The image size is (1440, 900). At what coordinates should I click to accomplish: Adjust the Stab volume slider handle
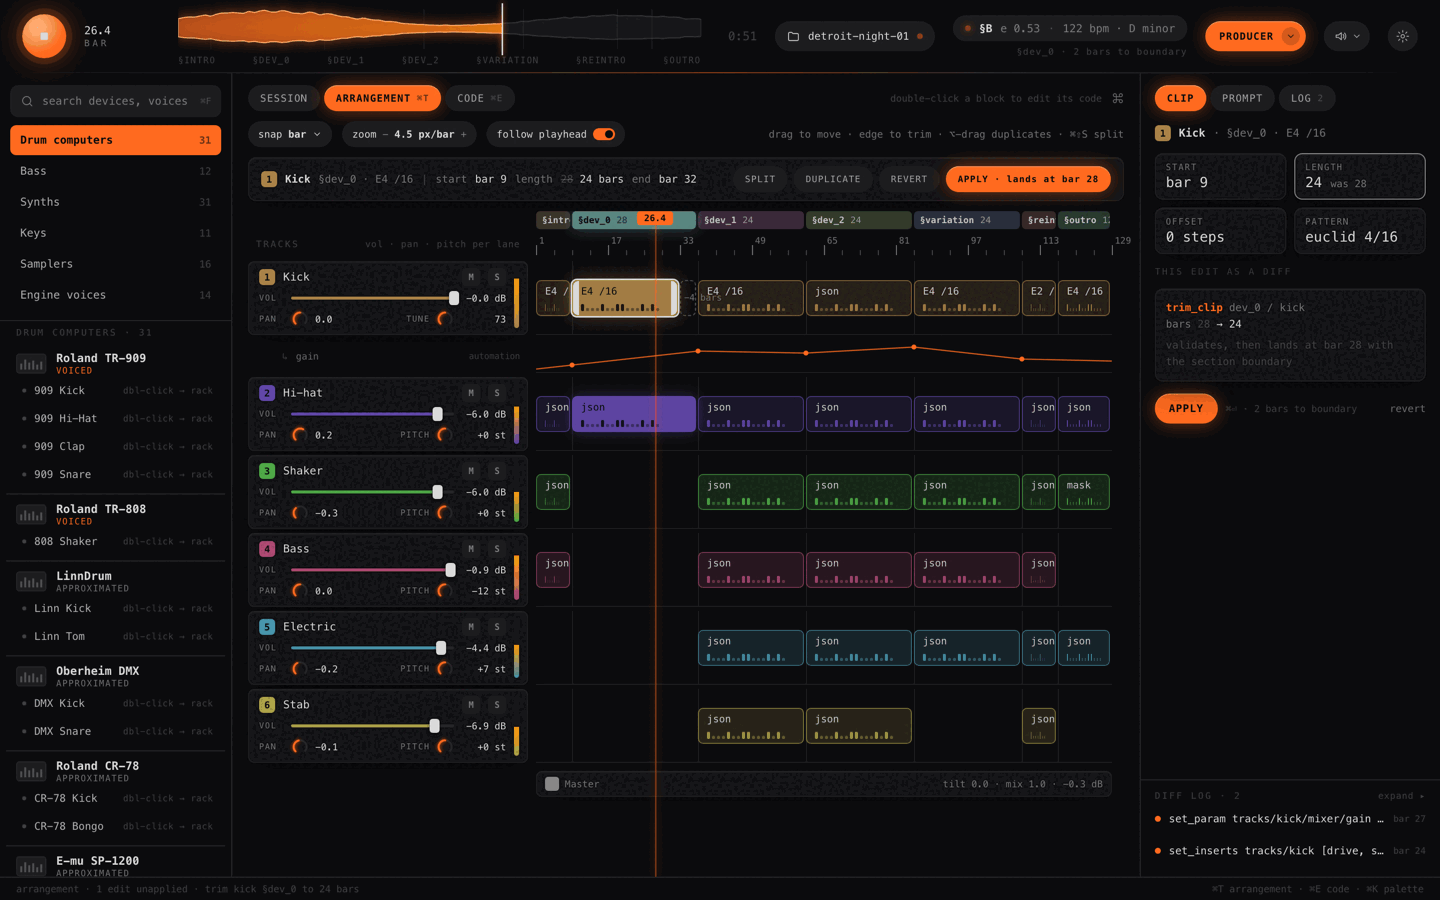pyautogui.click(x=434, y=726)
